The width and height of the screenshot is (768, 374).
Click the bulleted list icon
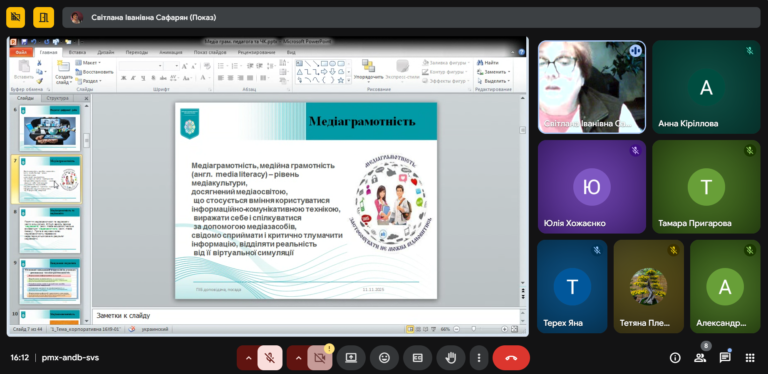pos(221,66)
